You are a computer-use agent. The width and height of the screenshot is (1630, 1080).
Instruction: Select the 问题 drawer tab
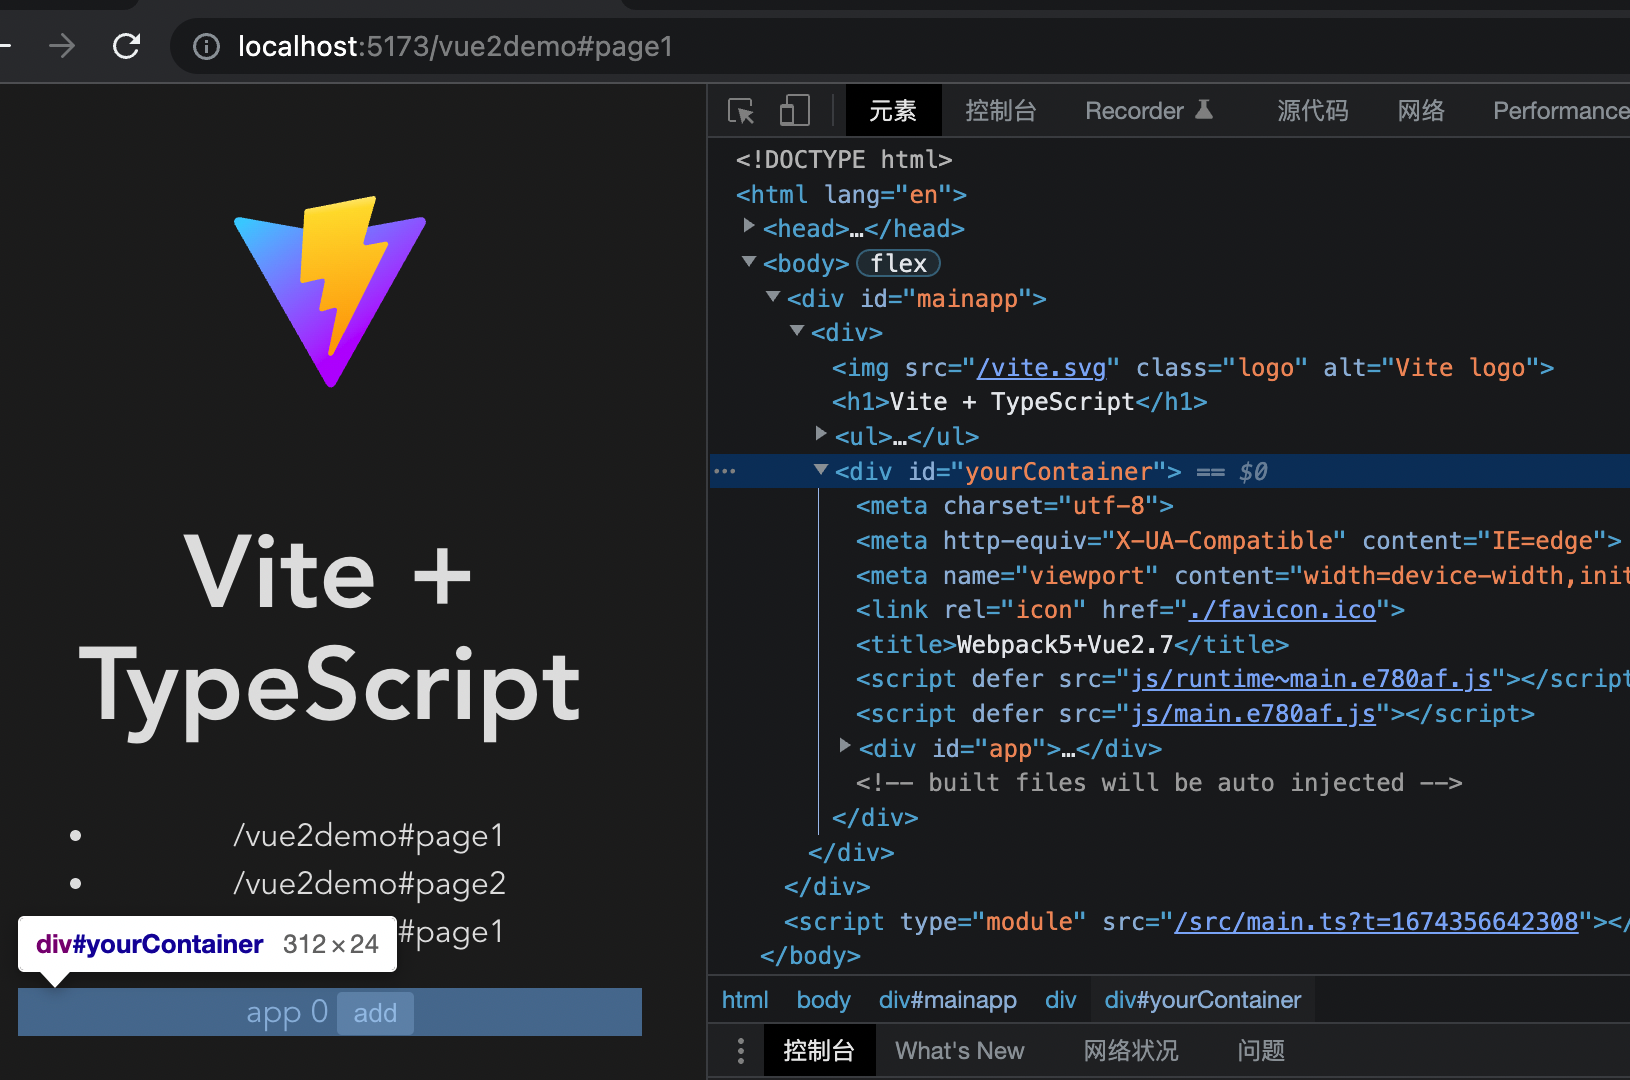pyautogui.click(x=1261, y=1051)
